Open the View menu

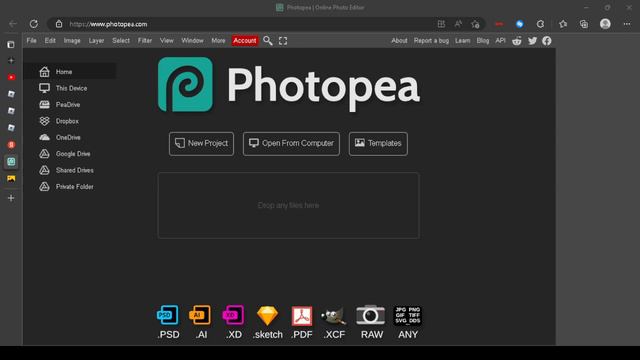(x=167, y=40)
